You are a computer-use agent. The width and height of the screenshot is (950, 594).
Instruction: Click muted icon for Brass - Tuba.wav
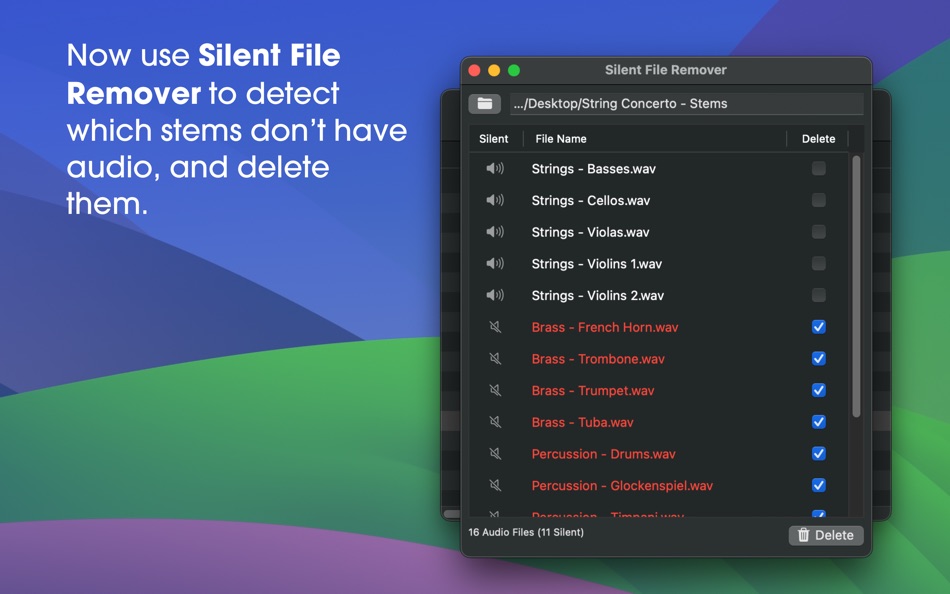pyautogui.click(x=495, y=422)
